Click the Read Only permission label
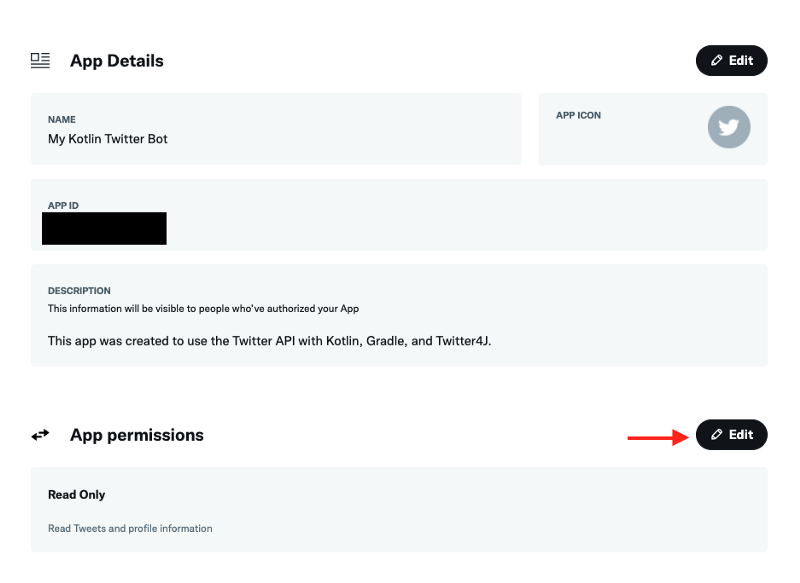 tap(77, 495)
